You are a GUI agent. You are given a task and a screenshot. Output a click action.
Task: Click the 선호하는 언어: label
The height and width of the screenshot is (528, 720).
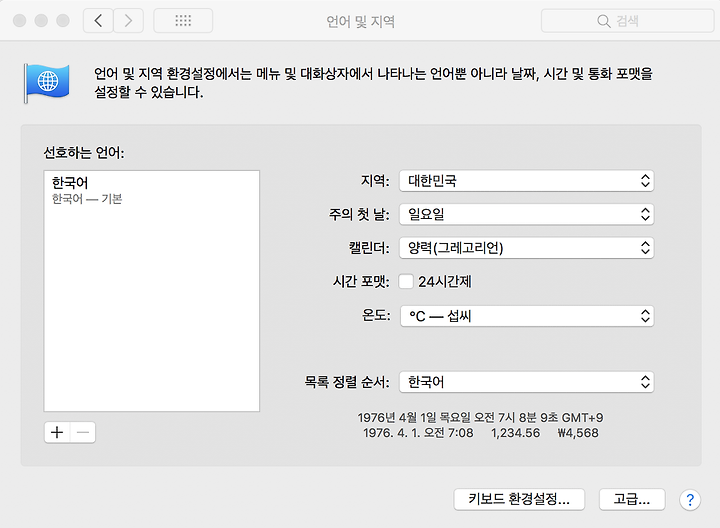pyautogui.click(x=84, y=152)
